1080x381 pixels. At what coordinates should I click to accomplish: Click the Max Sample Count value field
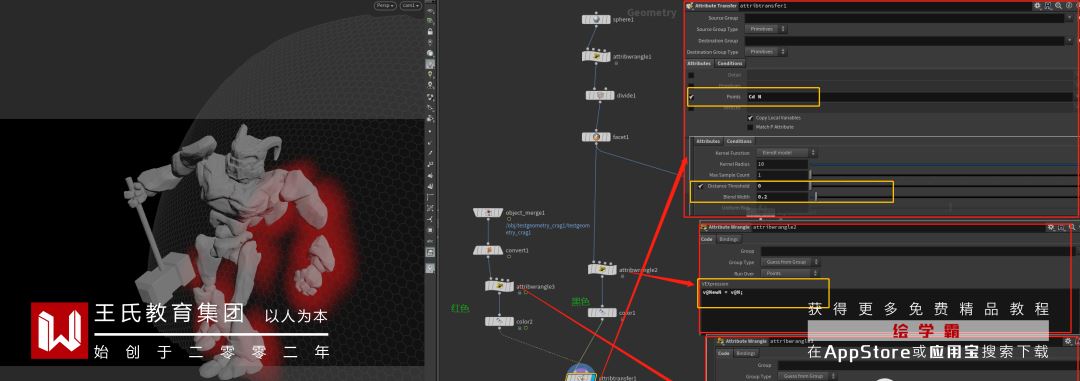[781, 175]
